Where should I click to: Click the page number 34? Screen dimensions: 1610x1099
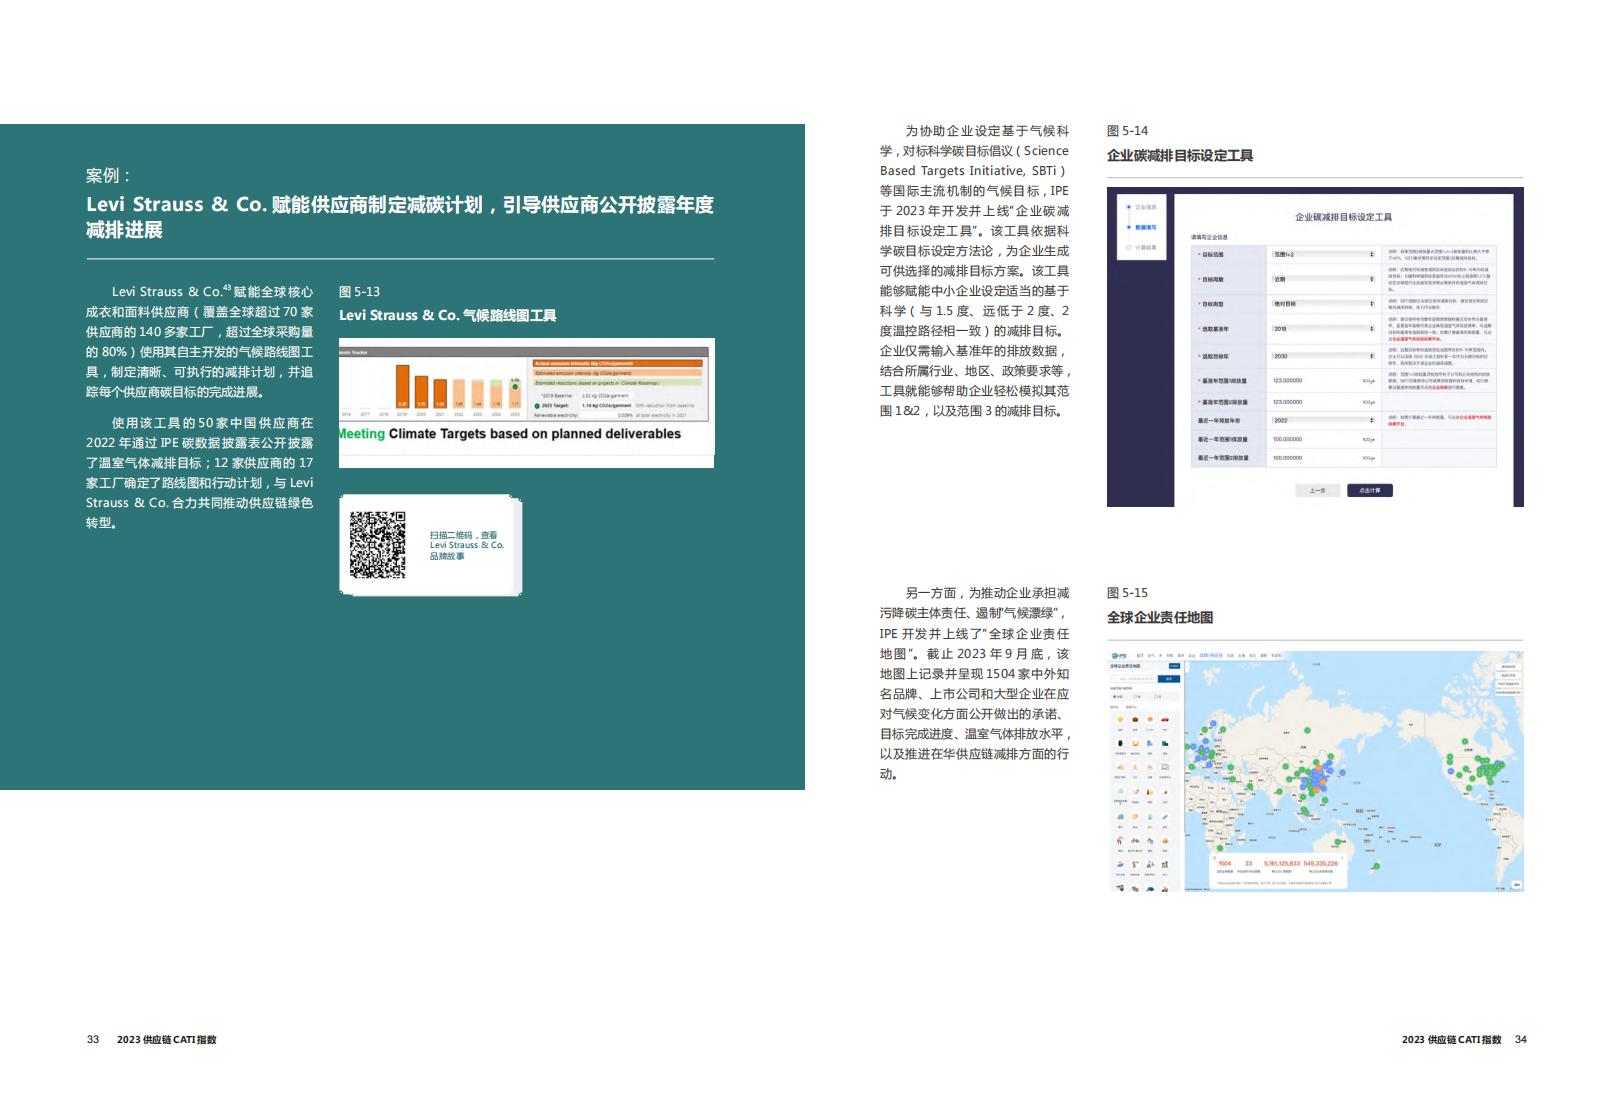point(1521,1040)
